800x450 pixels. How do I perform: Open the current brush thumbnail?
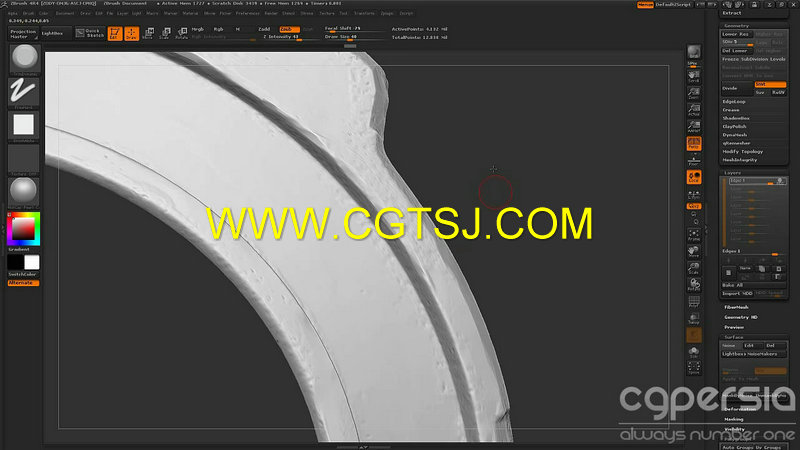click(24, 58)
